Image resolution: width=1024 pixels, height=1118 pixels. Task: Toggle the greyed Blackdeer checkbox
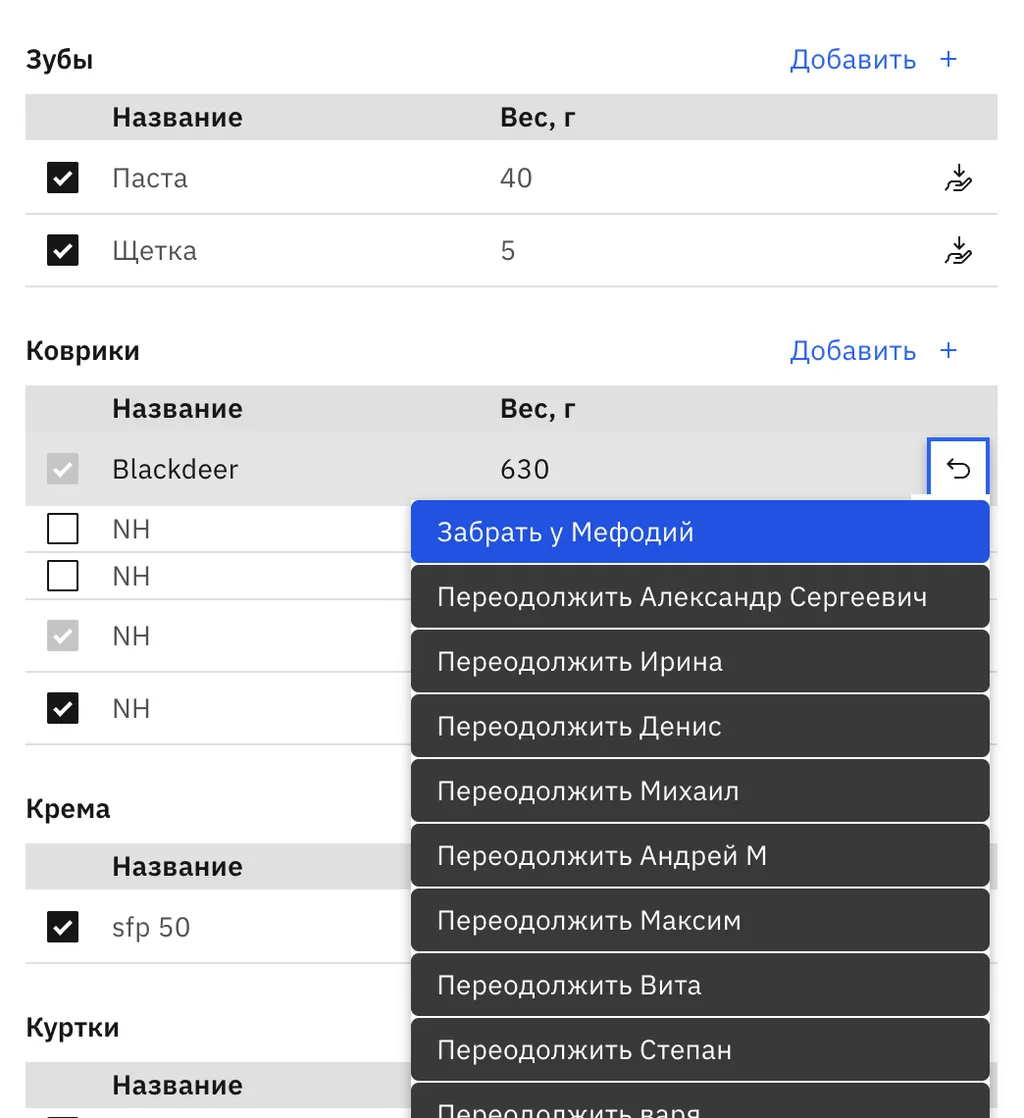(63, 469)
